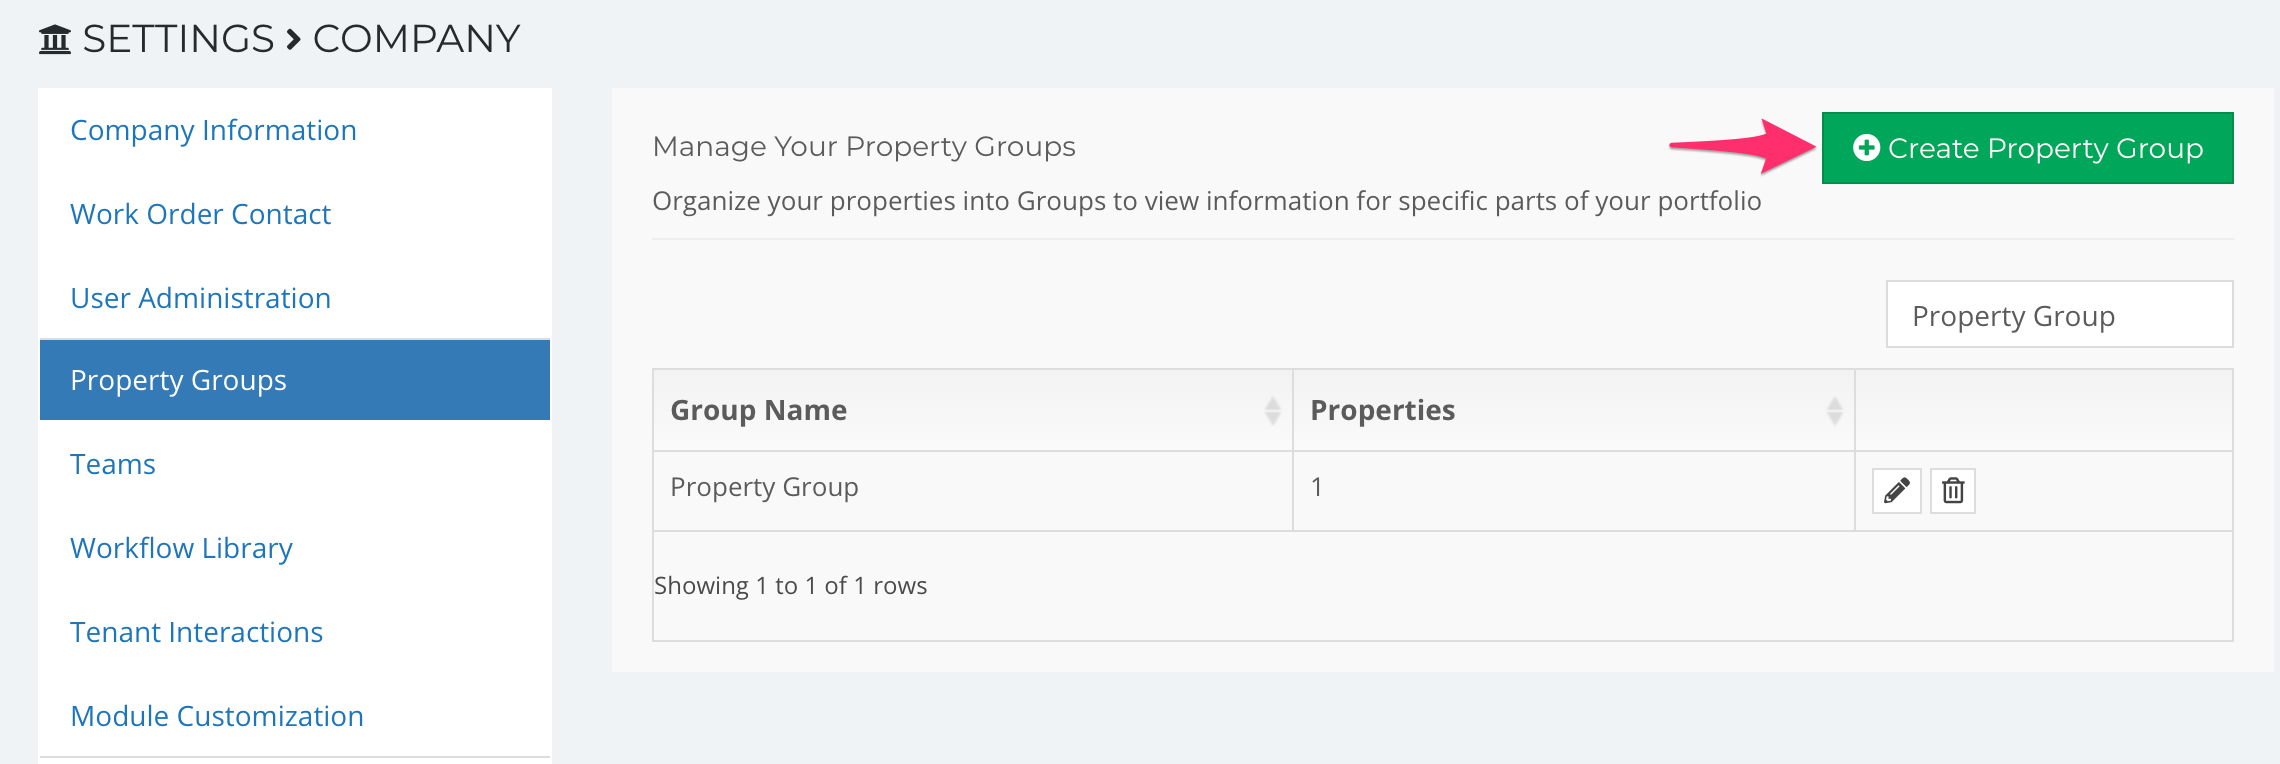
Task: Open Tenant Interactions settings
Action: click(x=196, y=632)
